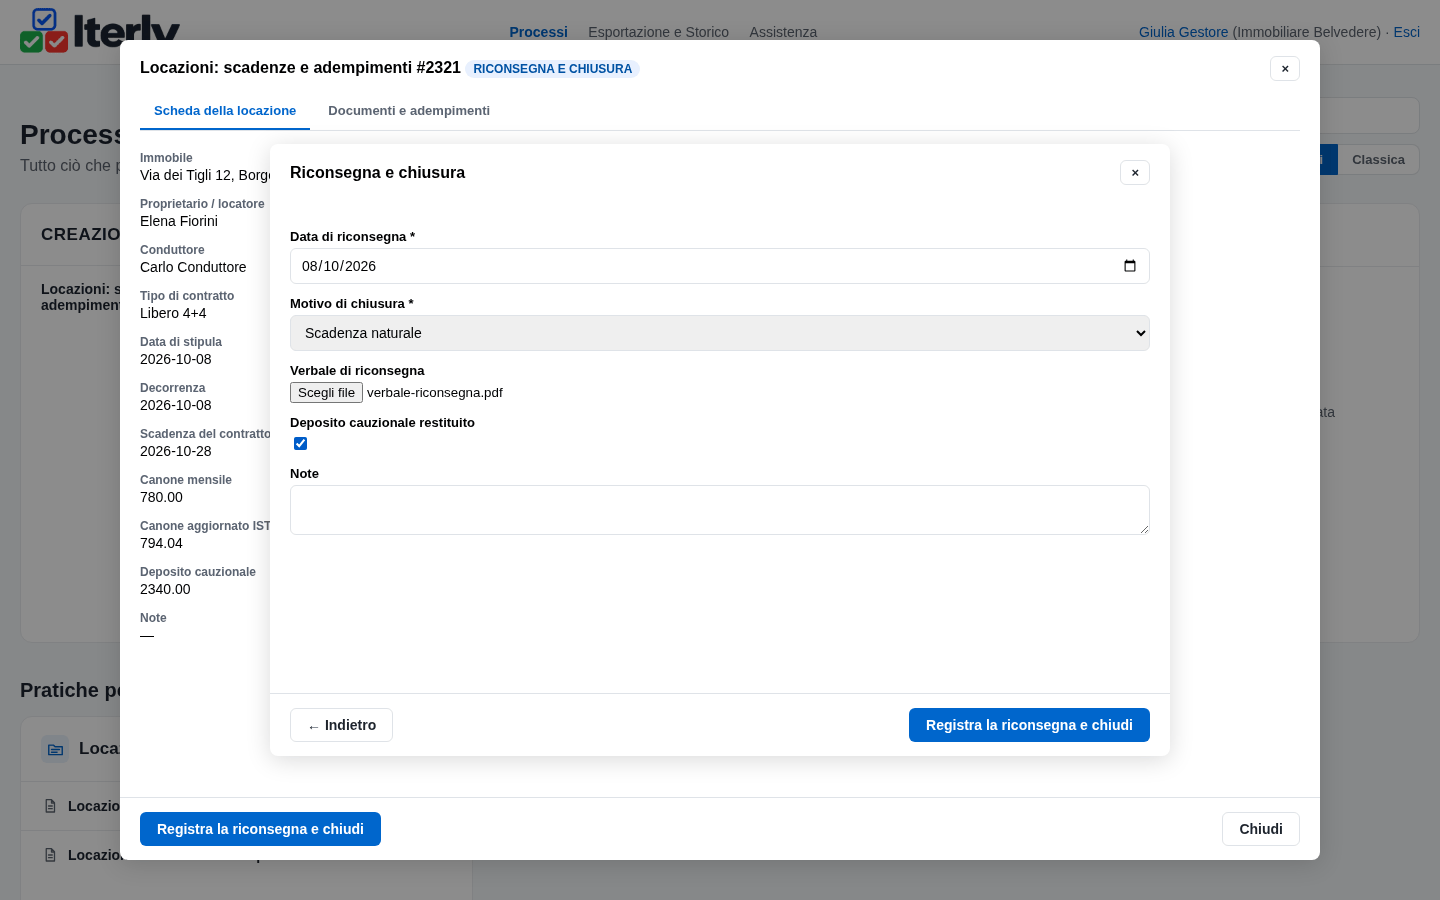This screenshot has width=1440, height=900.
Task: Click Scegli file for verbale upload
Action: pyautogui.click(x=326, y=393)
